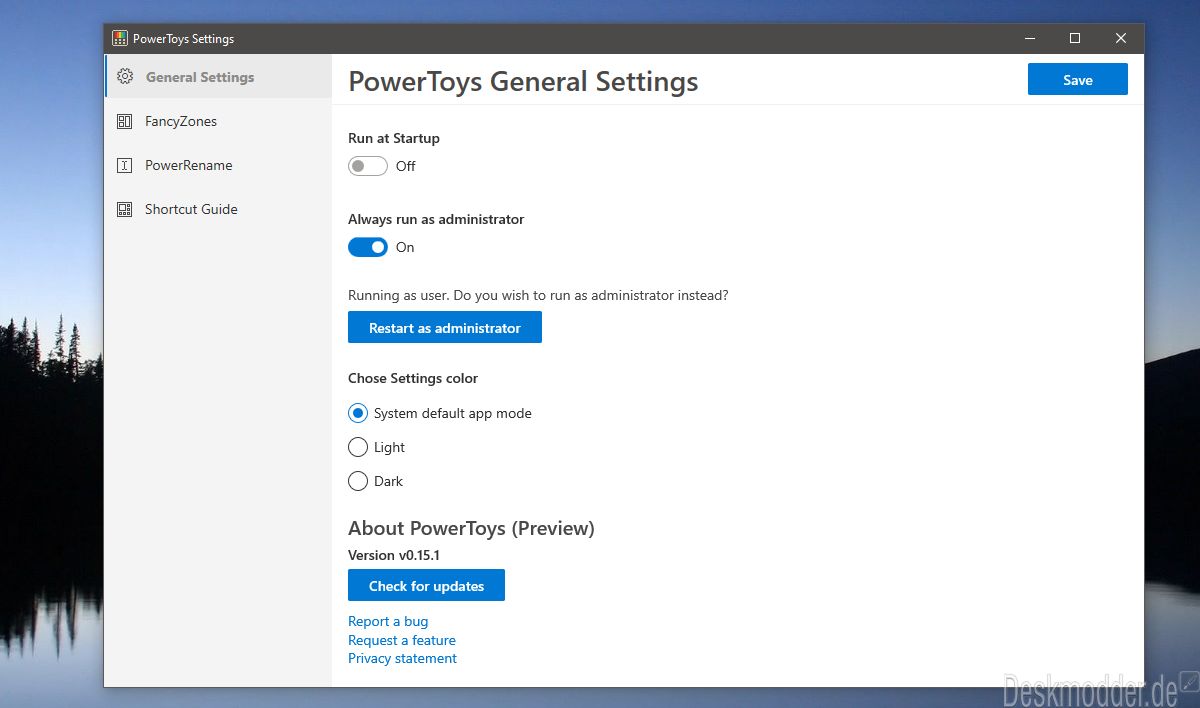Maximize the PowerToys Settings window
The height and width of the screenshot is (708, 1200).
[x=1075, y=39]
